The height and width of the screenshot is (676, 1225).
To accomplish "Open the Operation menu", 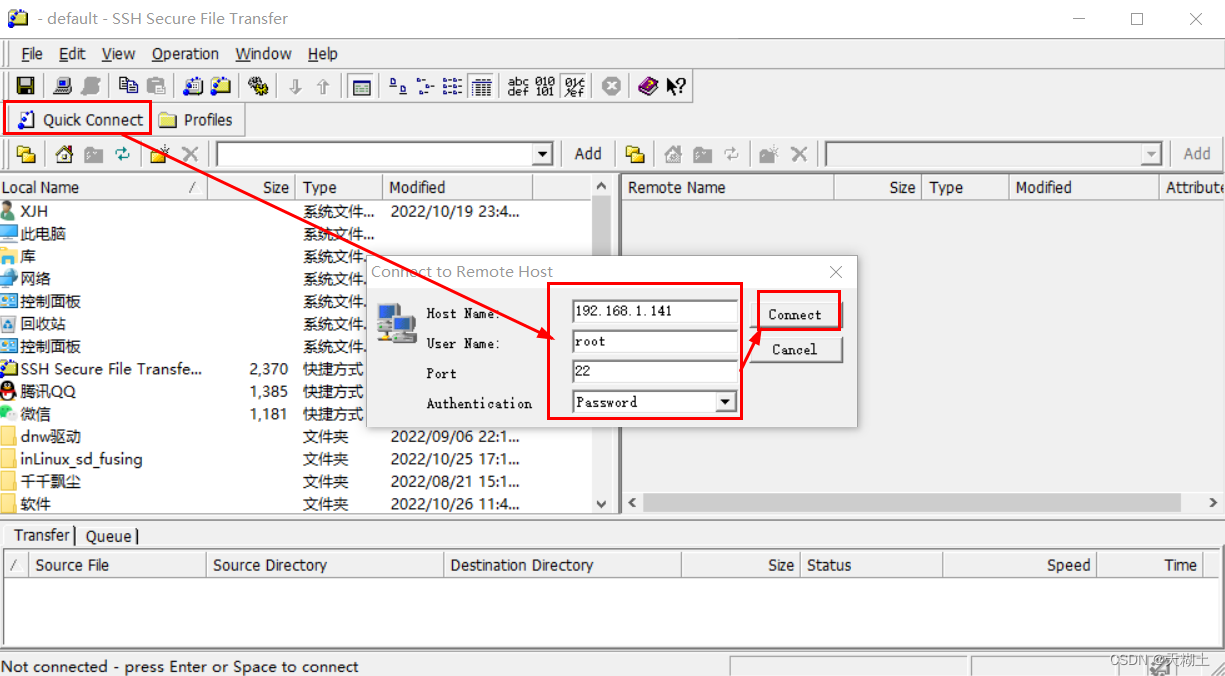I will [x=185, y=53].
